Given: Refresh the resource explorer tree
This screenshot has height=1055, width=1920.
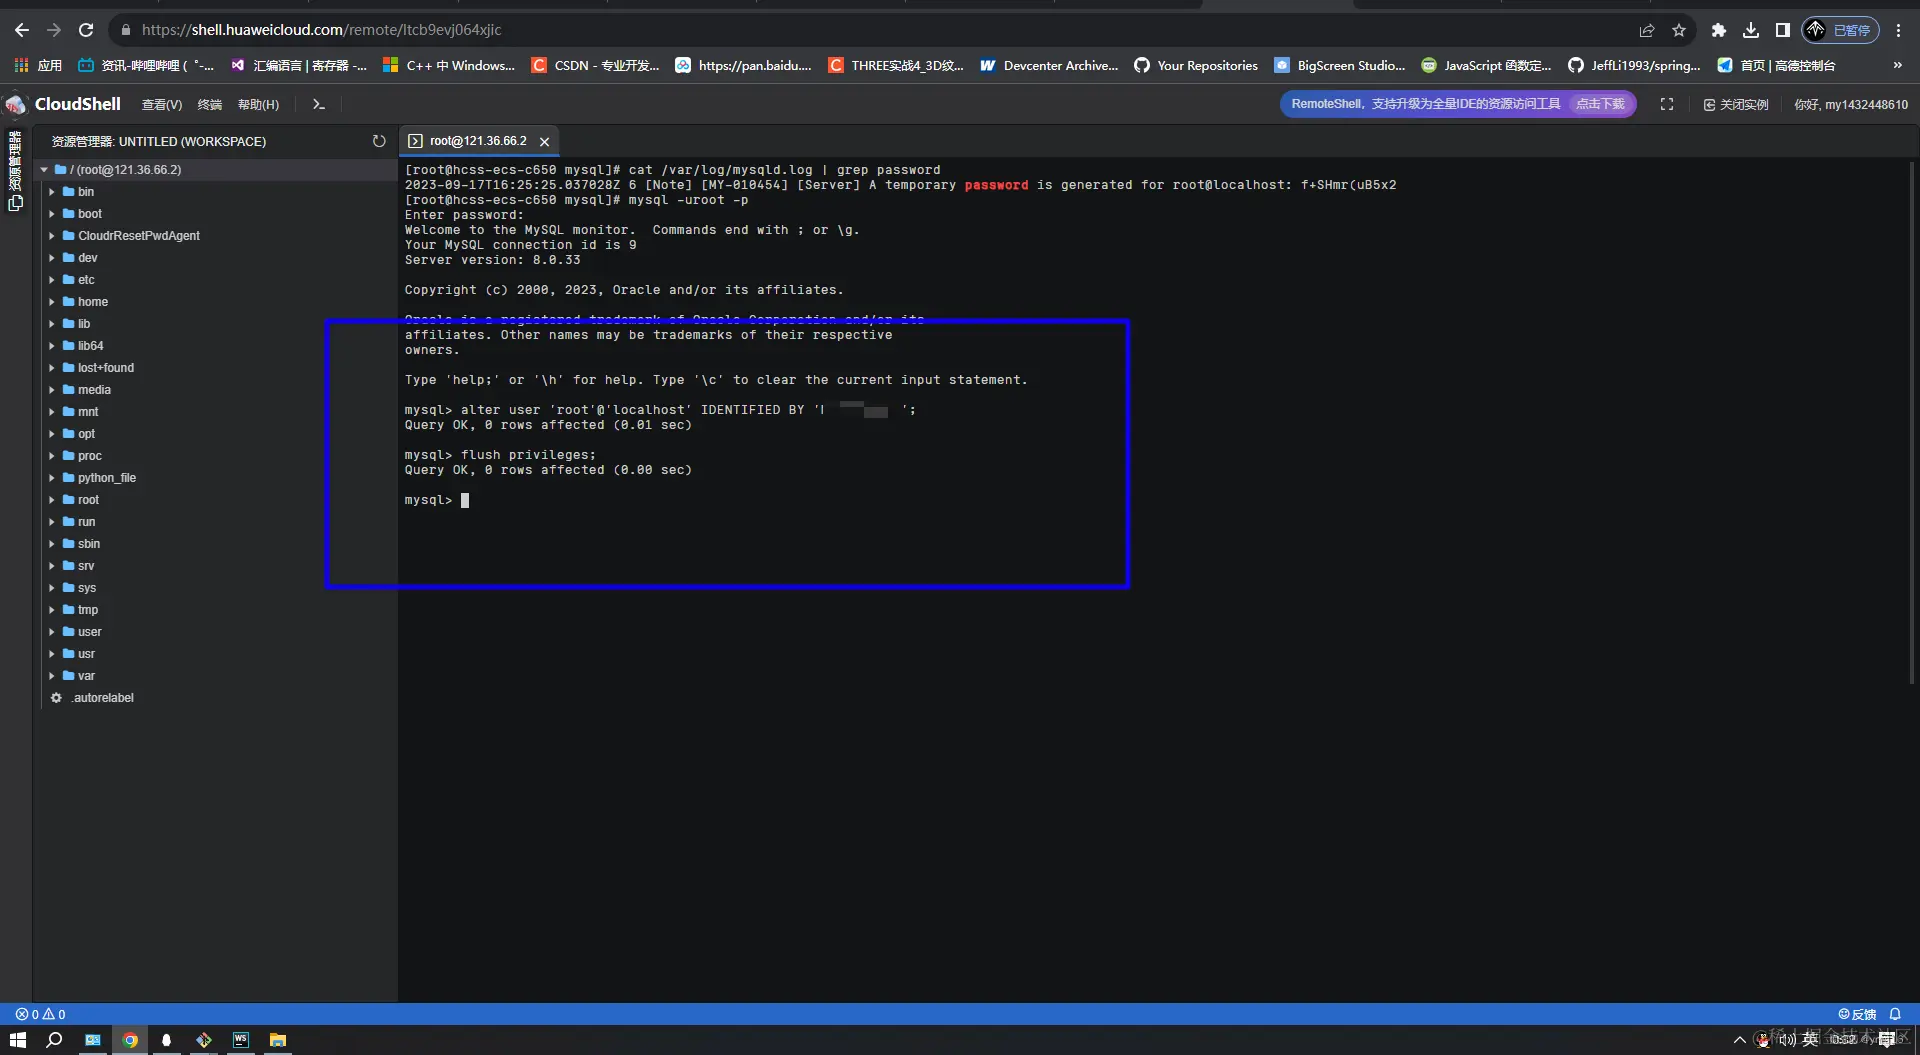Looking at the screenshot, I should 379,141.
